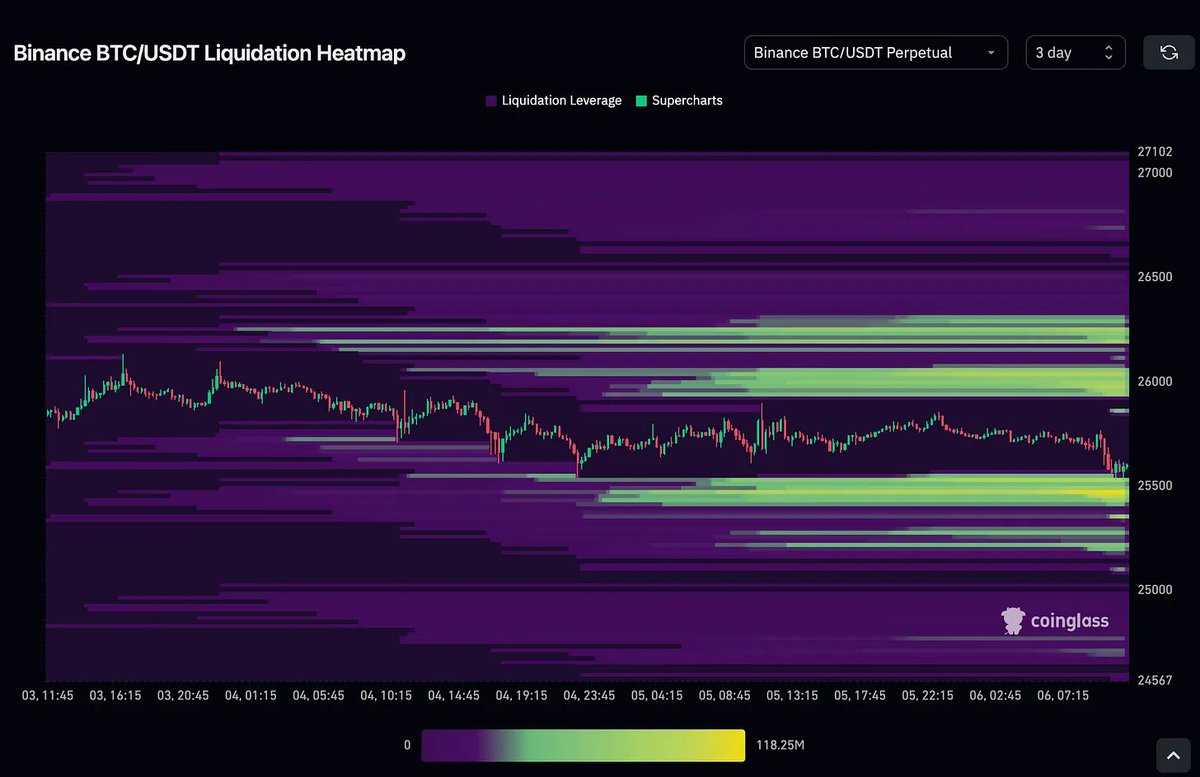This screenshot has width=1200, height=777.
Task: Click the 03, 20:45 time label
Action: (182, 695)
